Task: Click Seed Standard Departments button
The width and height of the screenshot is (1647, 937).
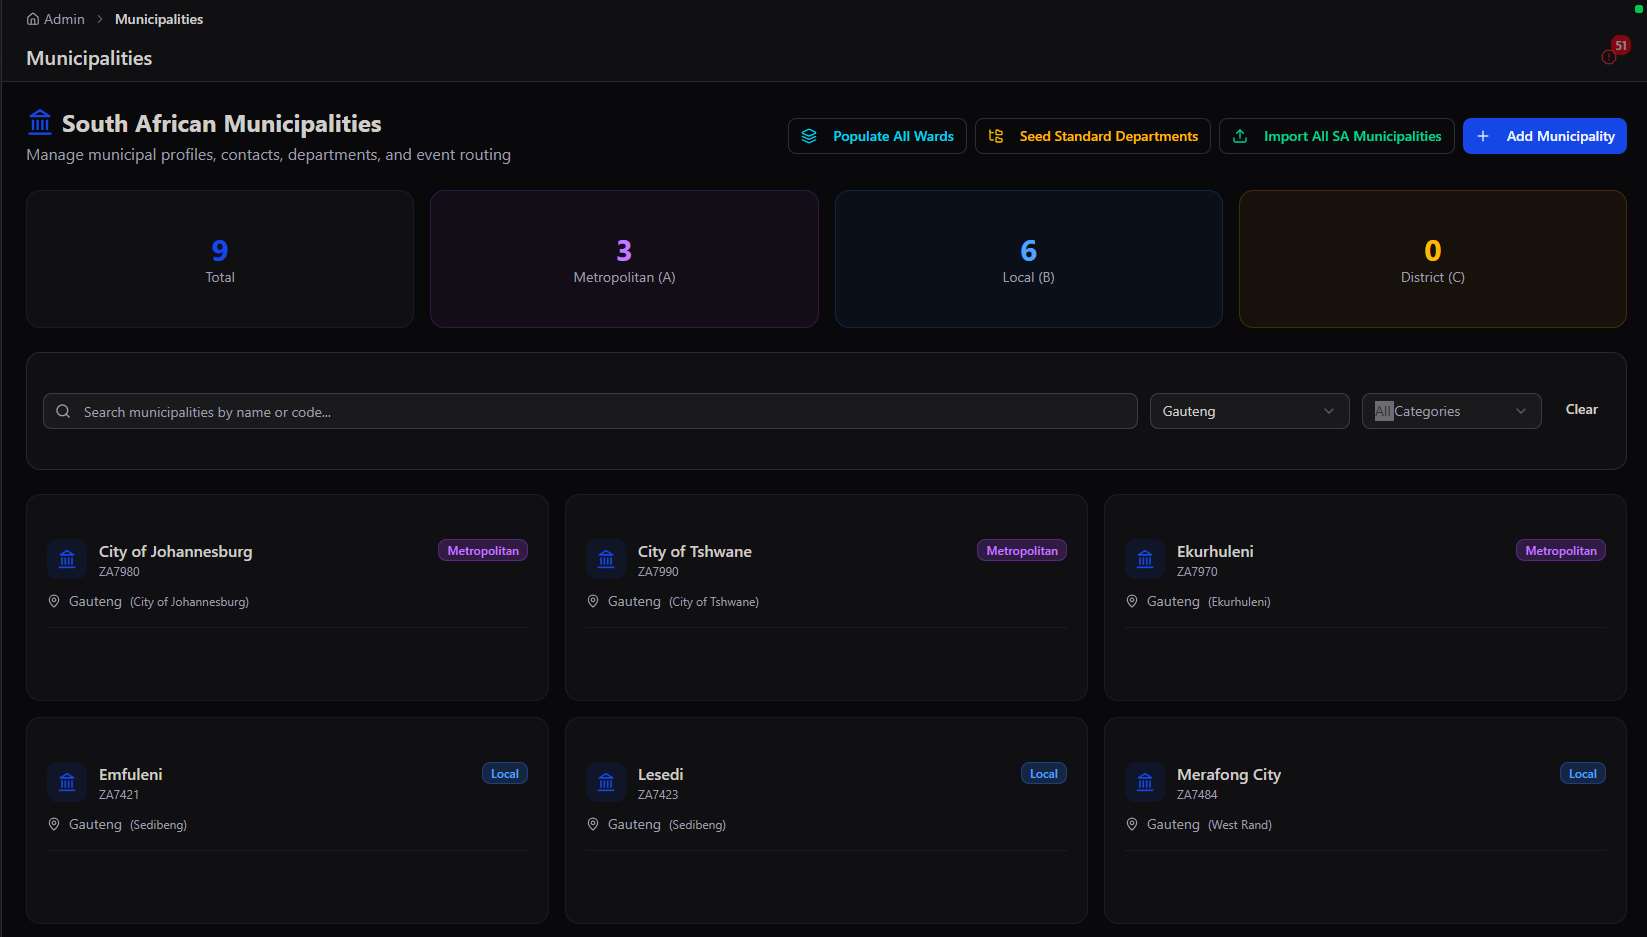Action: [x=1092, y=136]
